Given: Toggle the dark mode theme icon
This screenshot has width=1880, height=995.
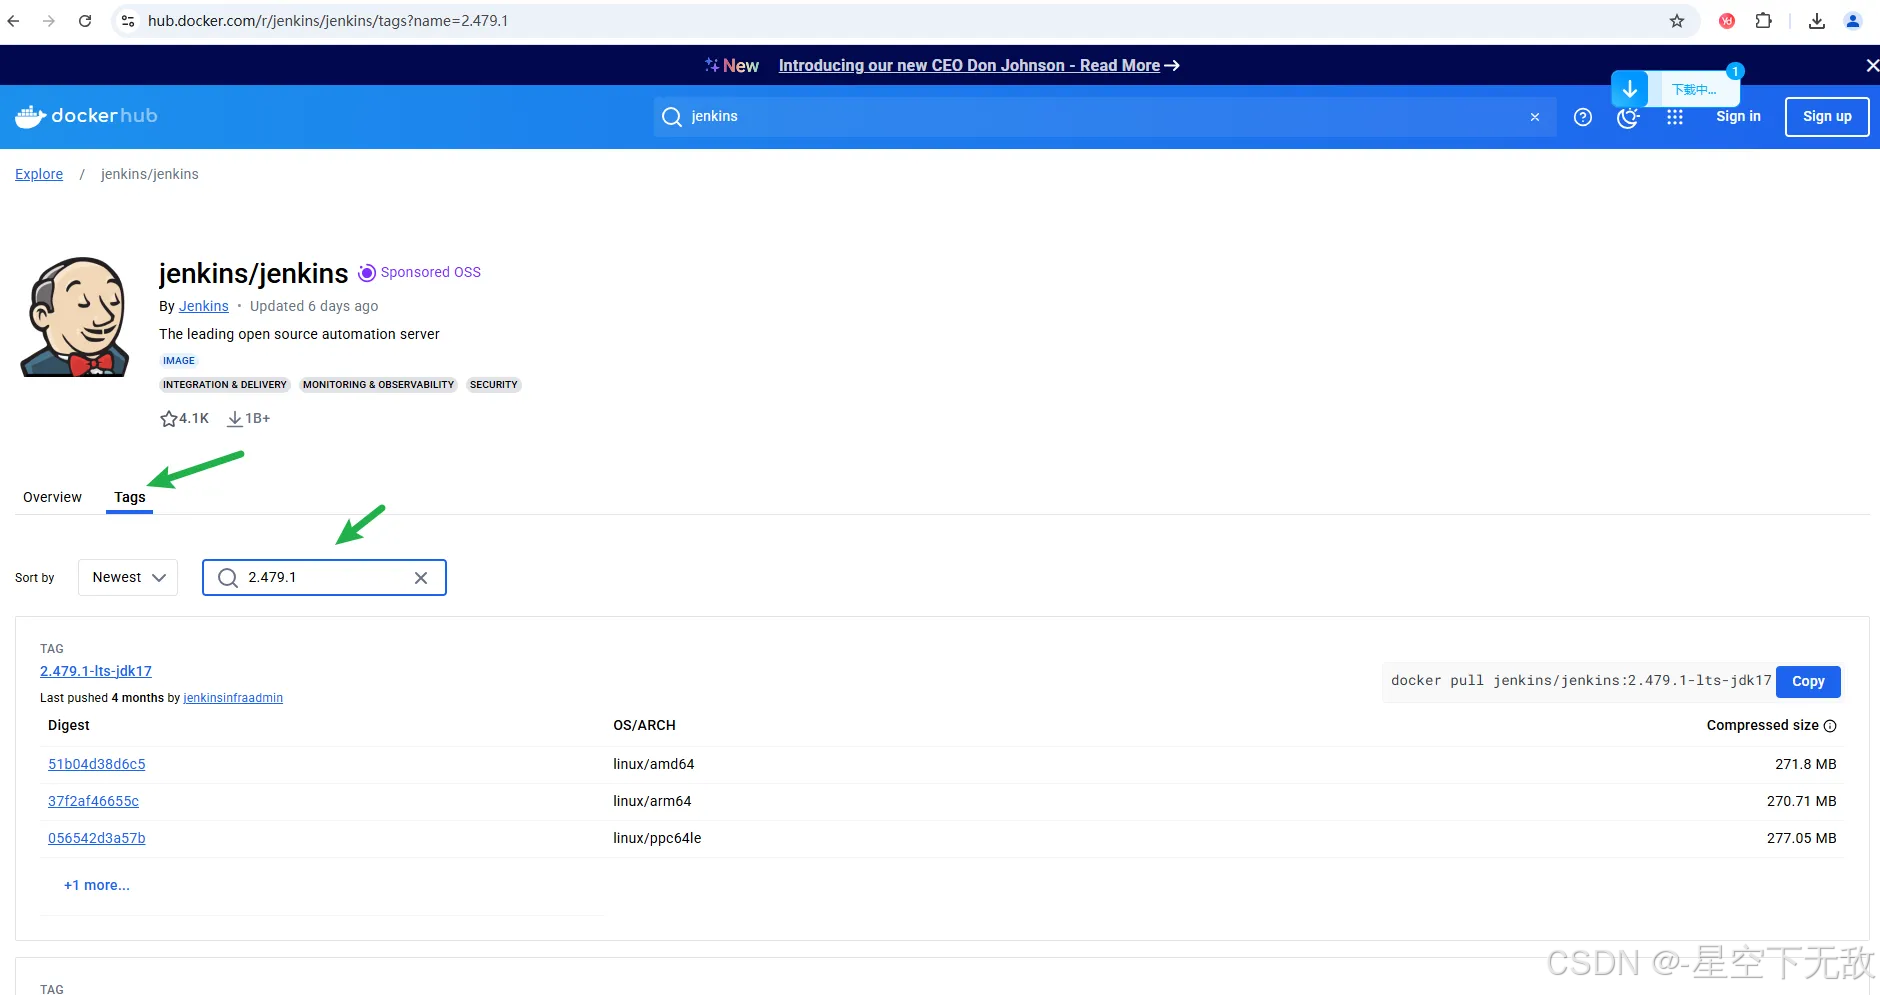Looking at the screenshot, I should point(1628,117).
